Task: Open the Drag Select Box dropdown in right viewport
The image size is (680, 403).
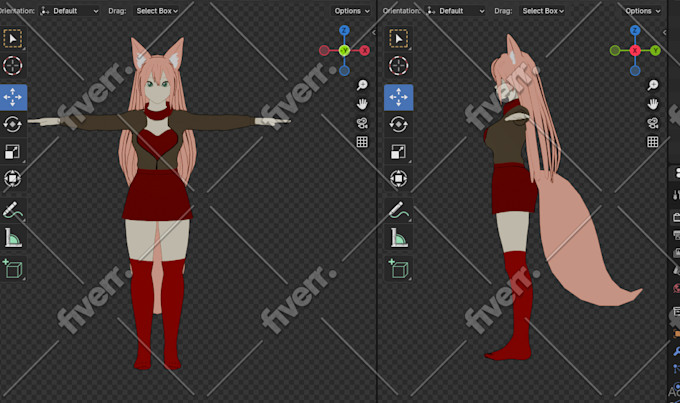Action: pyautogui.click(x=543, y=11)
